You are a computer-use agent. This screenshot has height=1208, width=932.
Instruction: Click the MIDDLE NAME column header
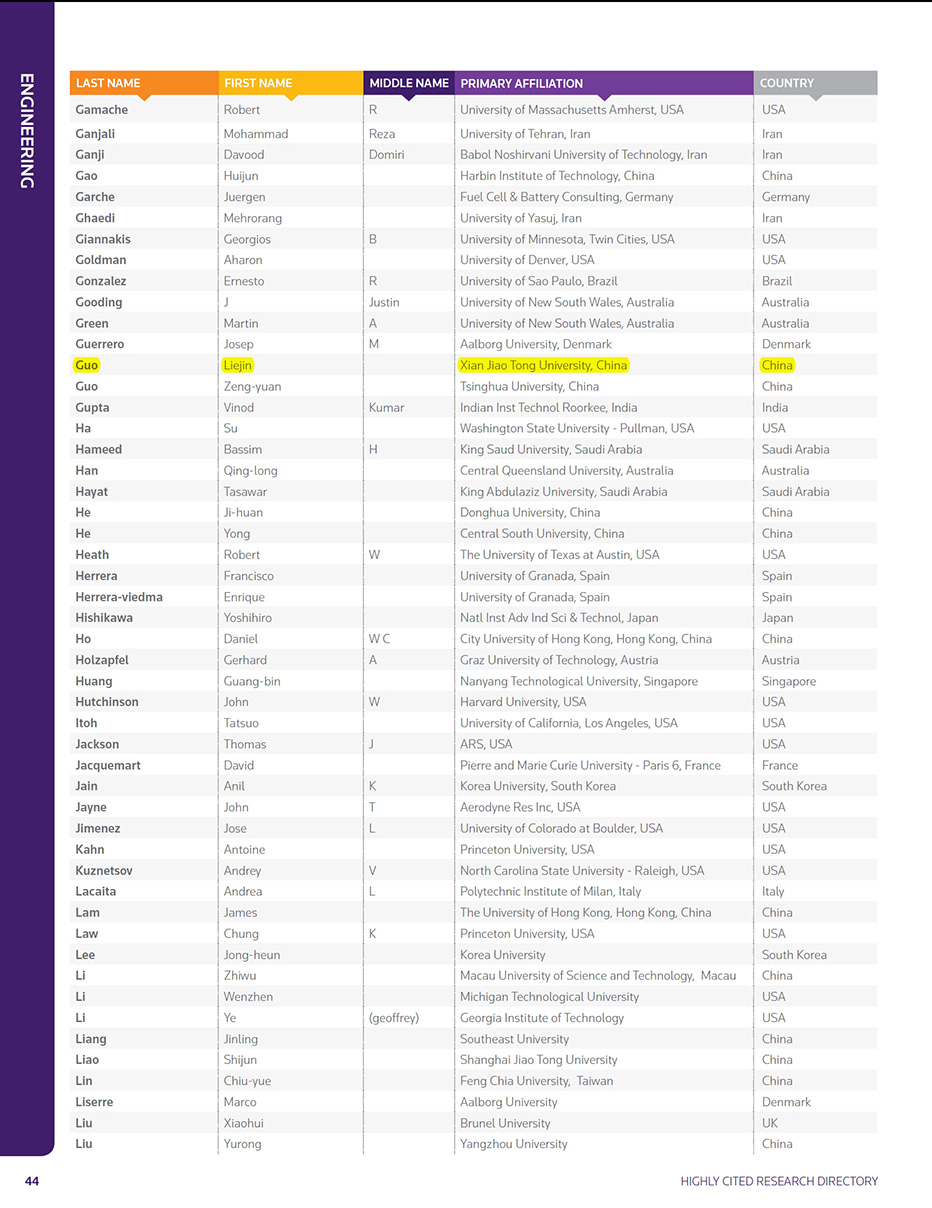(409, 83)
